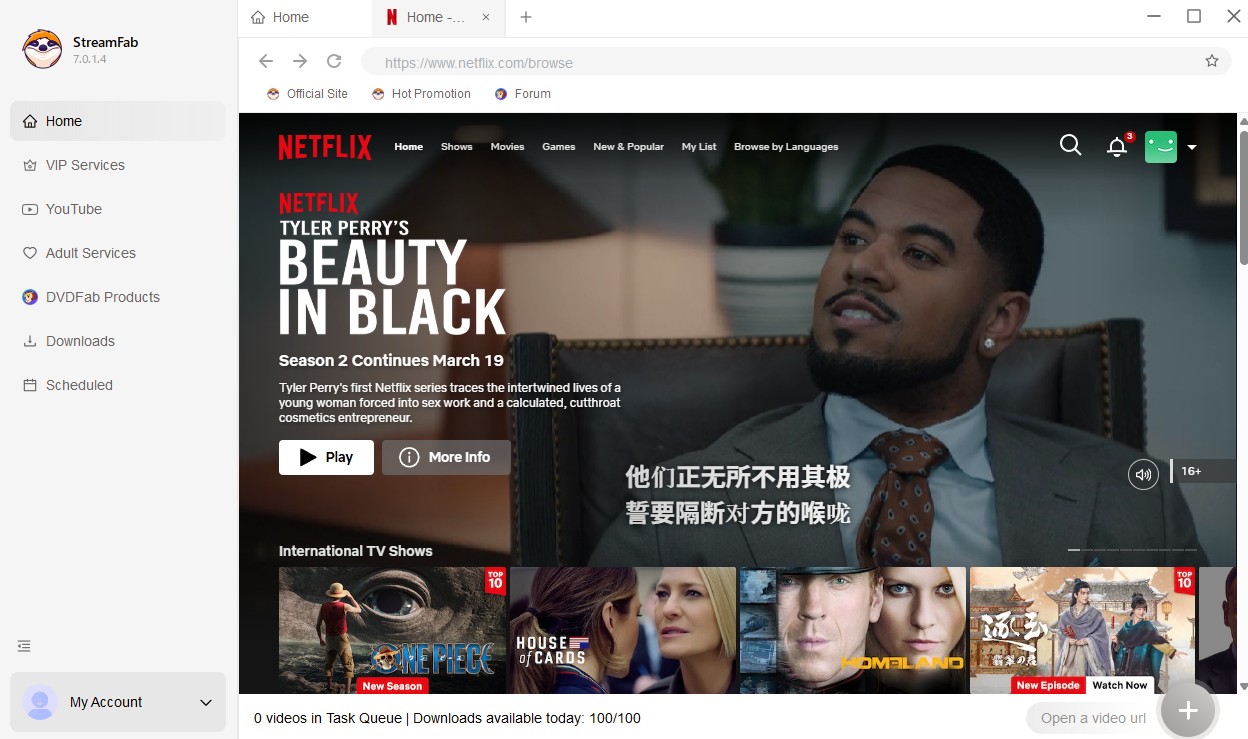1248x739 pixels.
Task: Mute the trailer audio speaker icon
Action: tap(1143, 474)
